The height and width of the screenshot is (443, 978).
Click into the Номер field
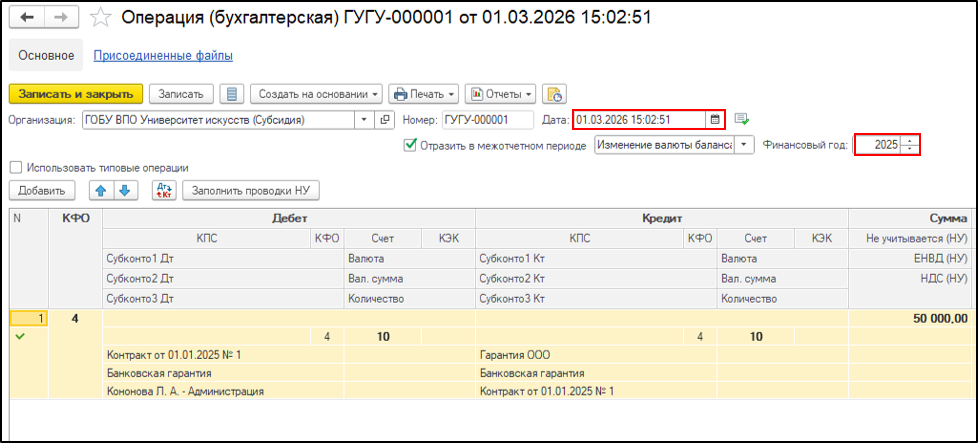(487, 120)
